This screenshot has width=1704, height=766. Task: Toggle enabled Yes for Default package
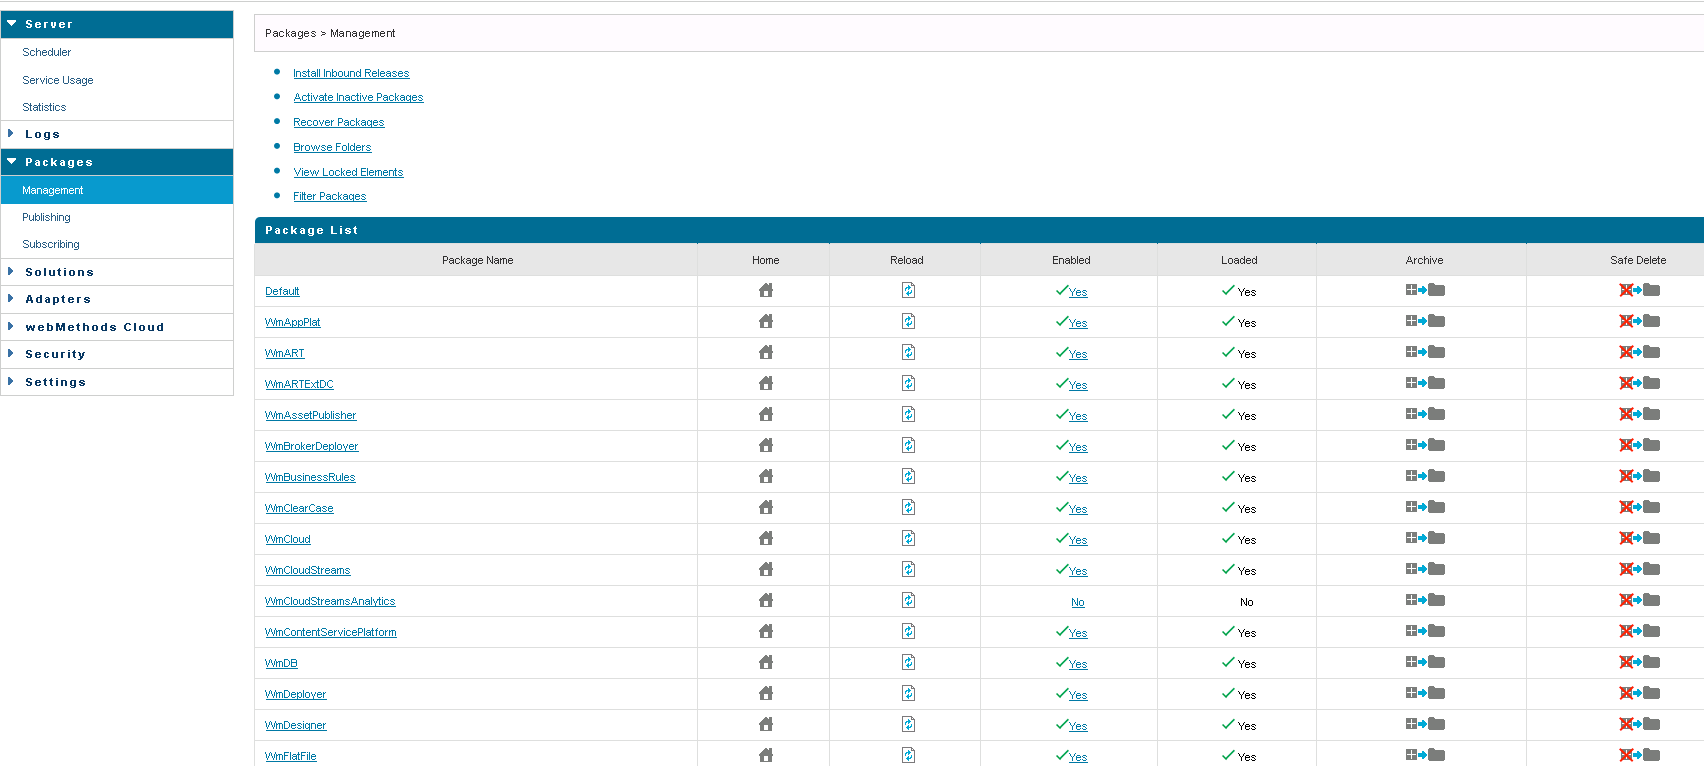click(x=1078, y=292)
